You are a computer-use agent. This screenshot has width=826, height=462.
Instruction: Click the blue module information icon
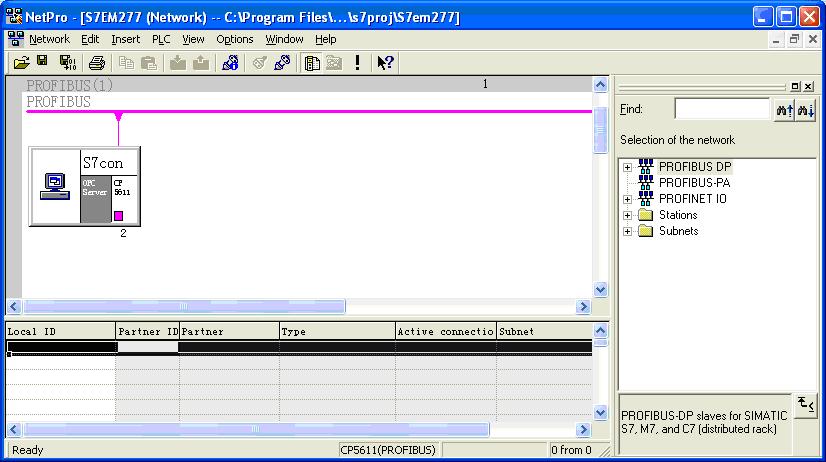pyautogui.click(x=230, y=63)
